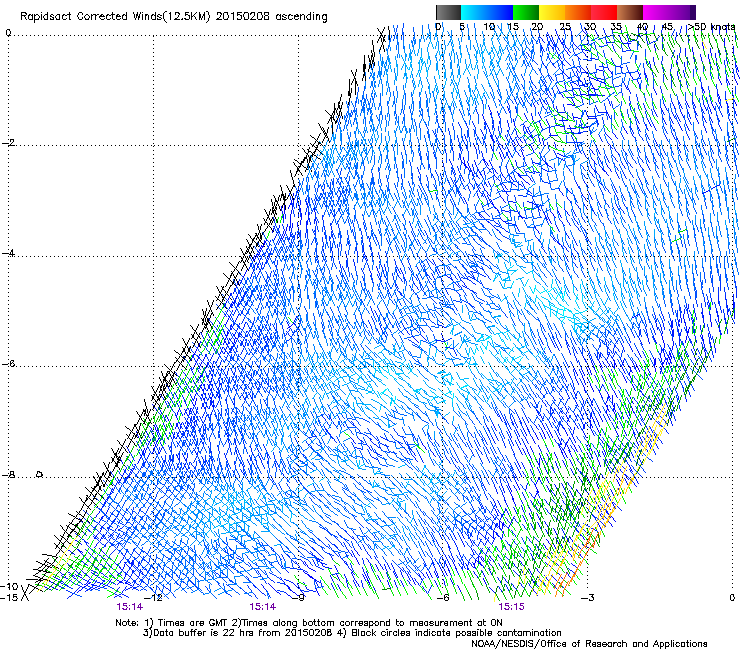
Task: Click the '-2' latitude axis label
Action: coord(8,143)
